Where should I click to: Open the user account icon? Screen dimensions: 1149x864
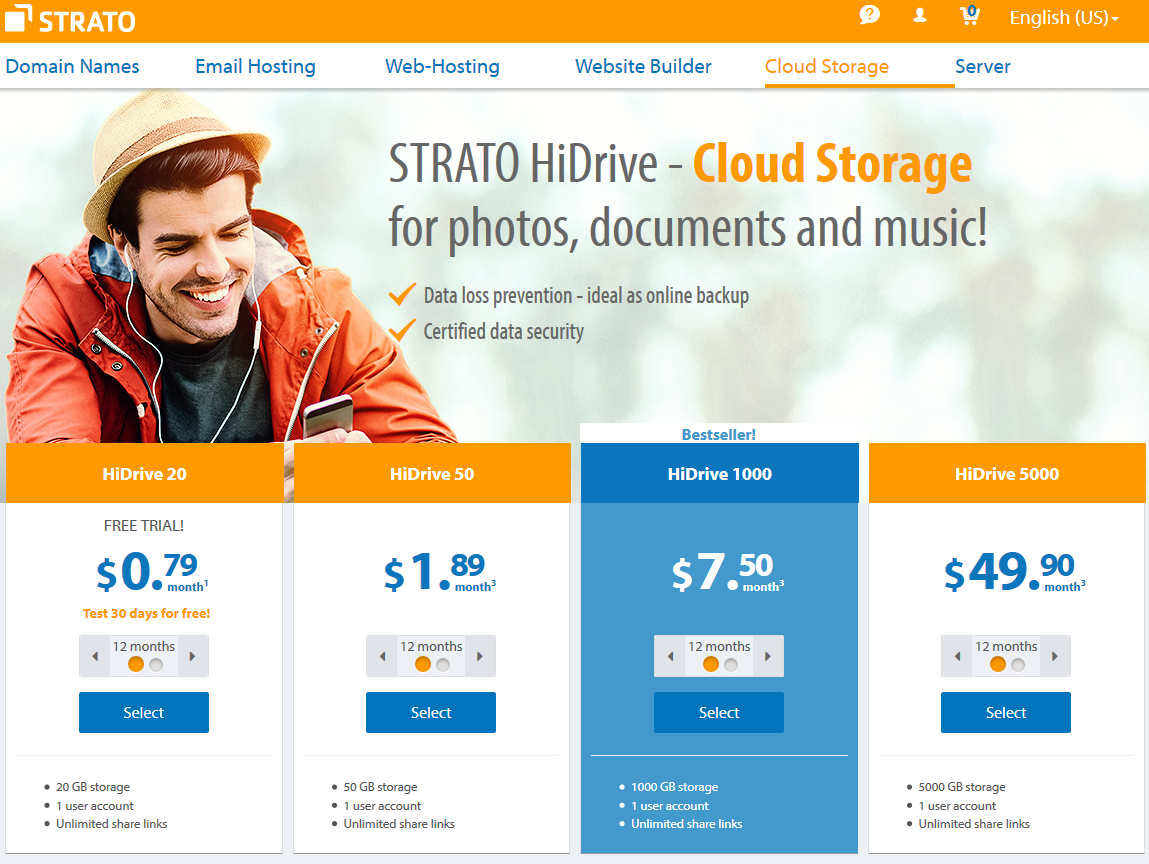point(920,15)
